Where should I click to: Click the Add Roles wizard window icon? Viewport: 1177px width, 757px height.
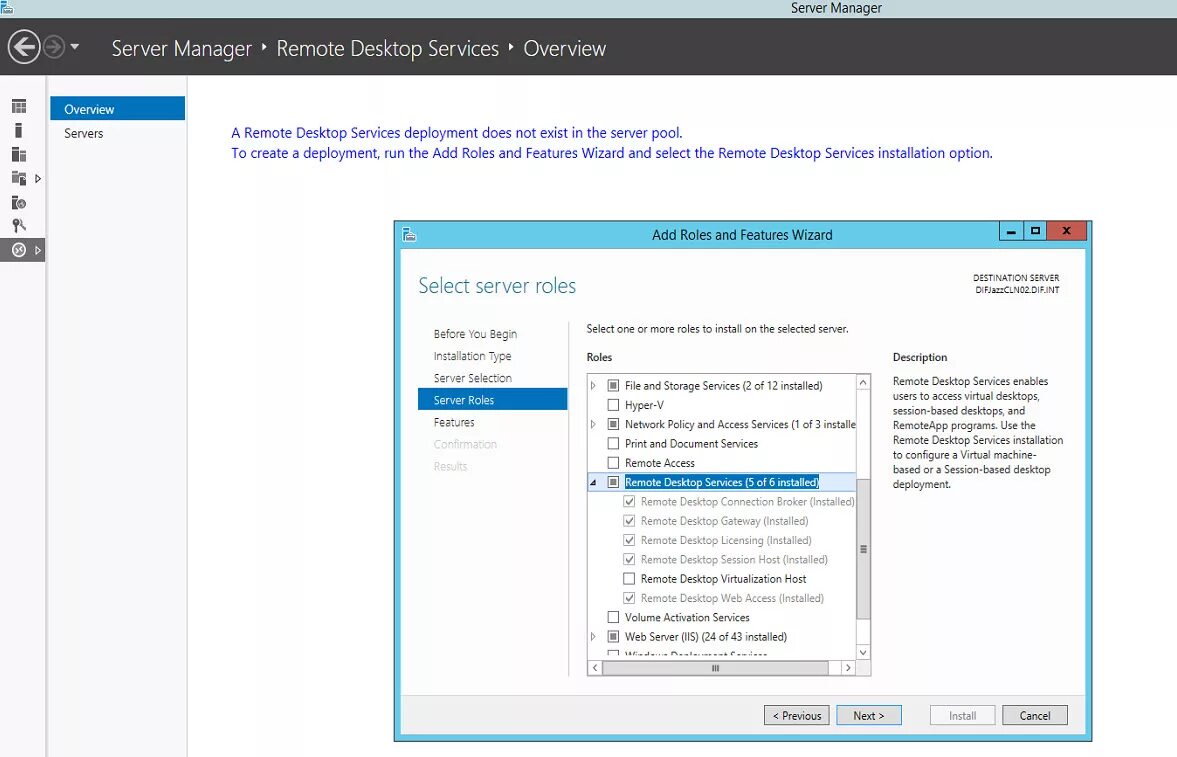[x=409, y=235]
